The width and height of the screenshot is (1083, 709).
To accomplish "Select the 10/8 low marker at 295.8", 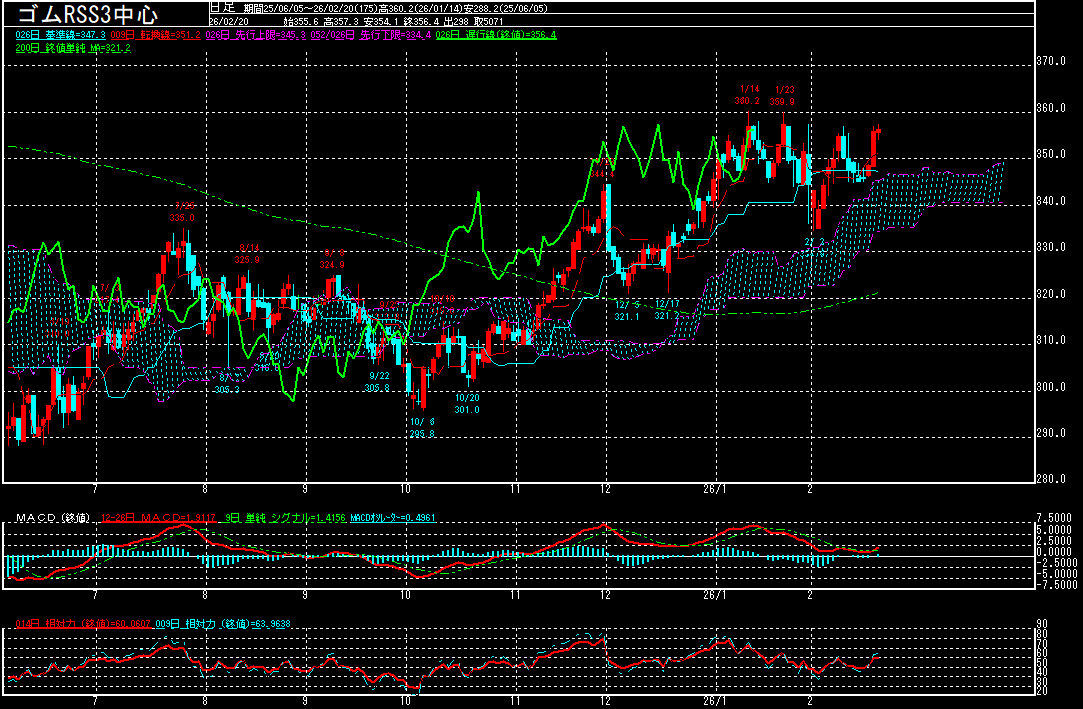I will click(x=423, y=427).
